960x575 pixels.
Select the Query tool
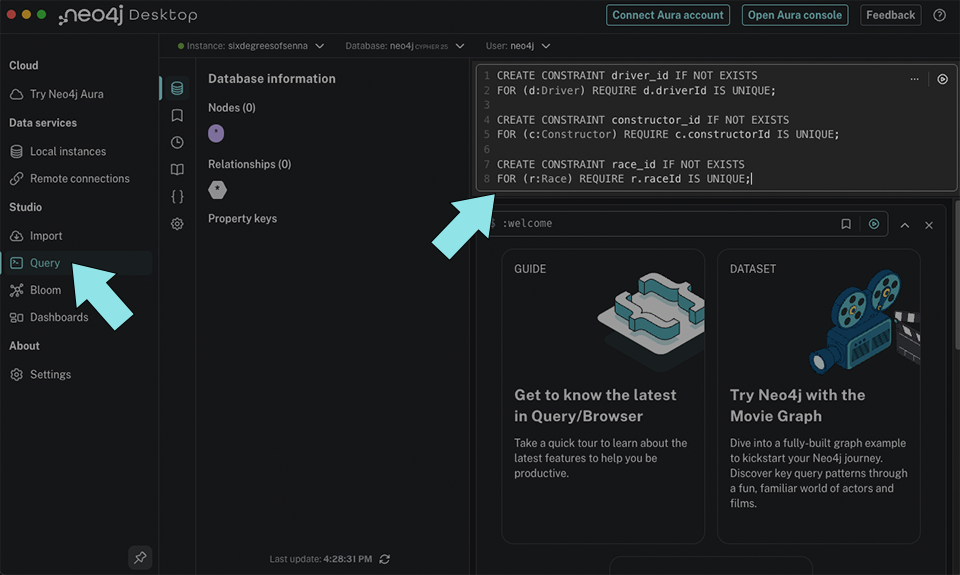point(77,263)
